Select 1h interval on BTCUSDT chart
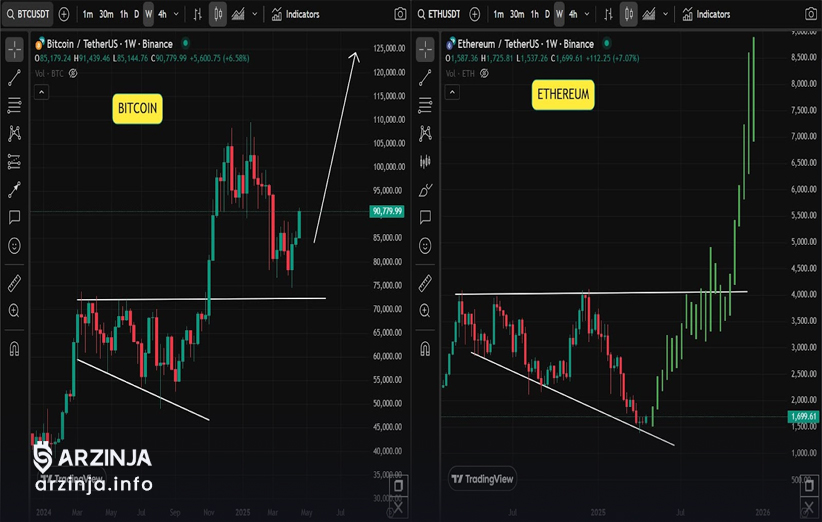This screenshot has height=522, width=822. point(124,14)
